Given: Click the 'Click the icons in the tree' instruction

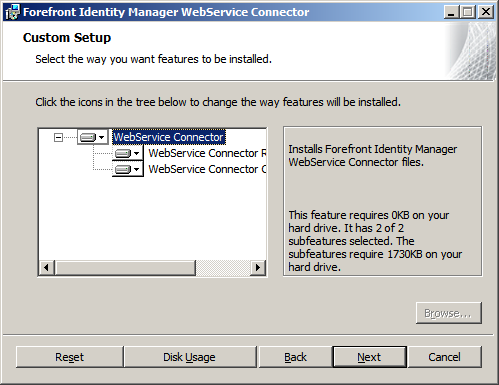Looking at the screenshot, I should point(218,102).
